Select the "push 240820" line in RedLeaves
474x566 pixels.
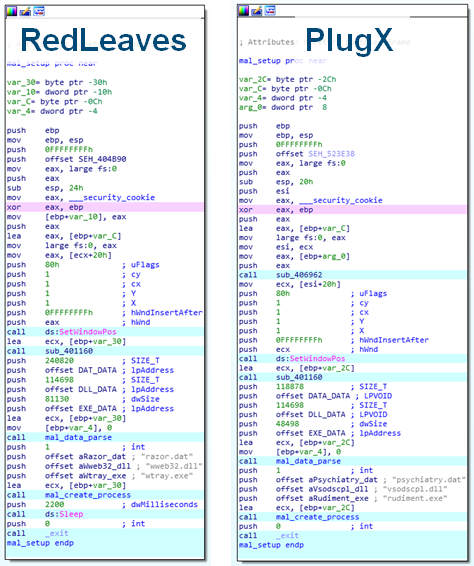click(83, 361)
